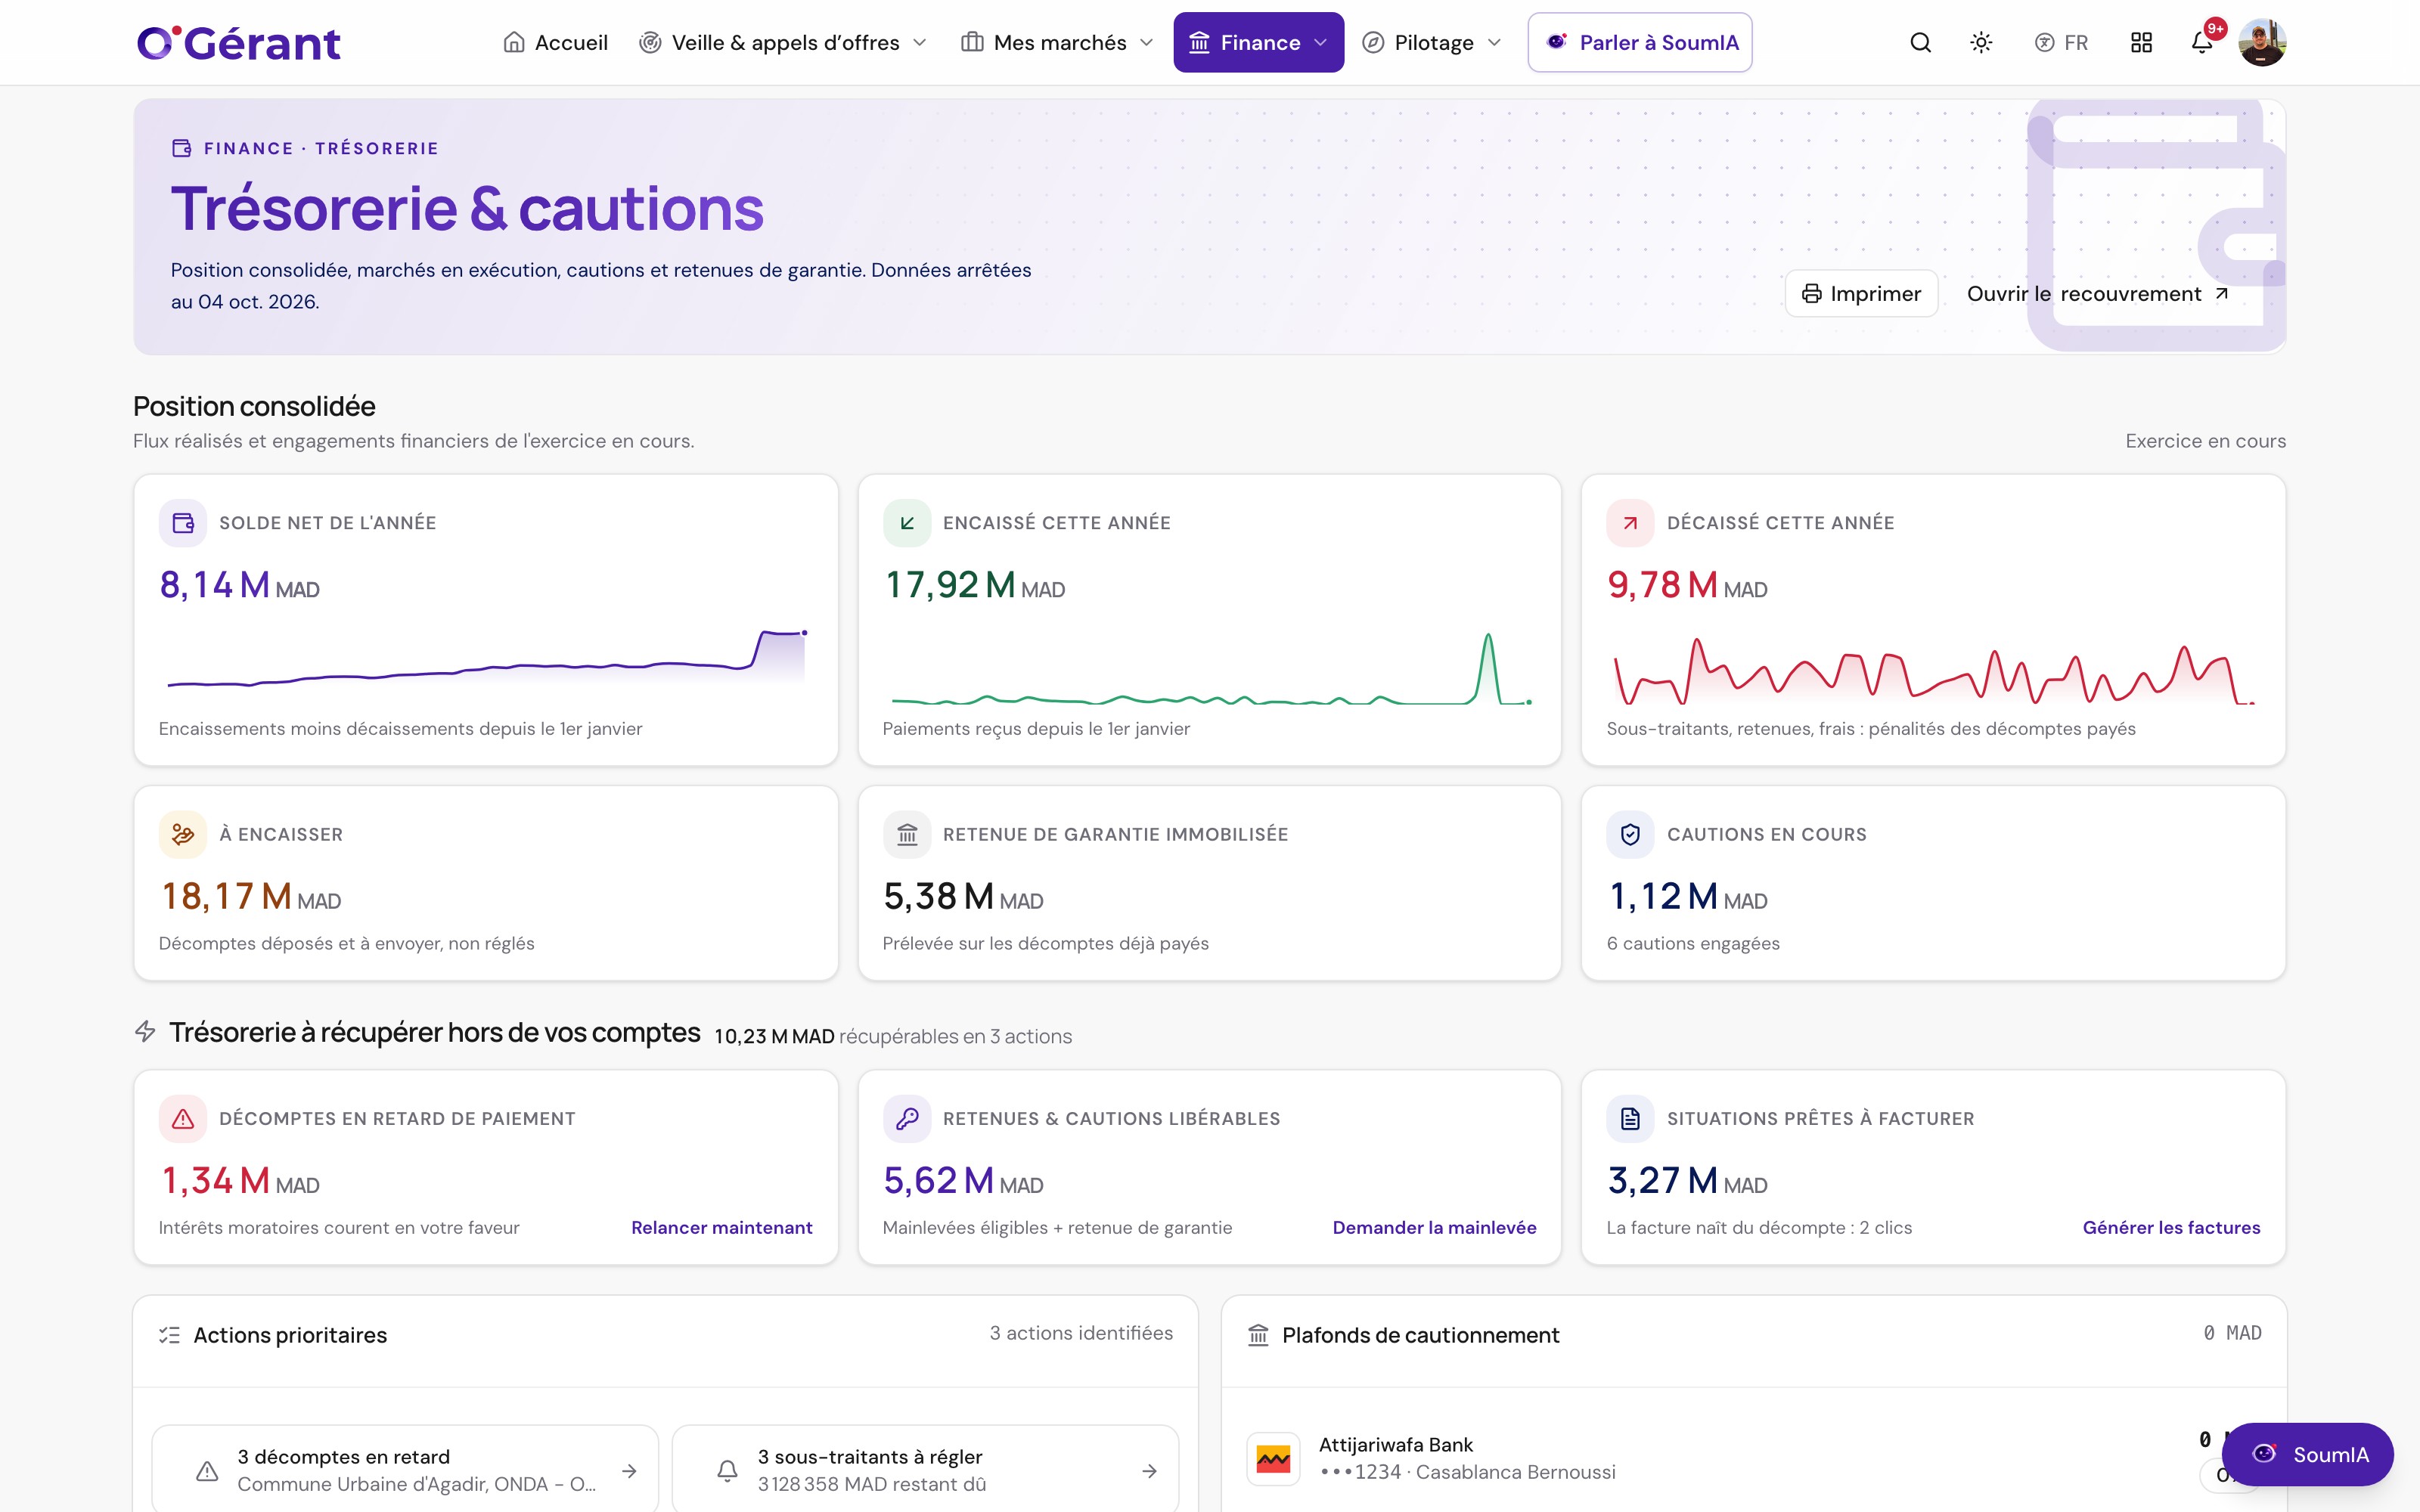Viewport: 2420px width, 1512px height.
Task: Go to Accueil home tab
Action: click(x=556, y=43)
